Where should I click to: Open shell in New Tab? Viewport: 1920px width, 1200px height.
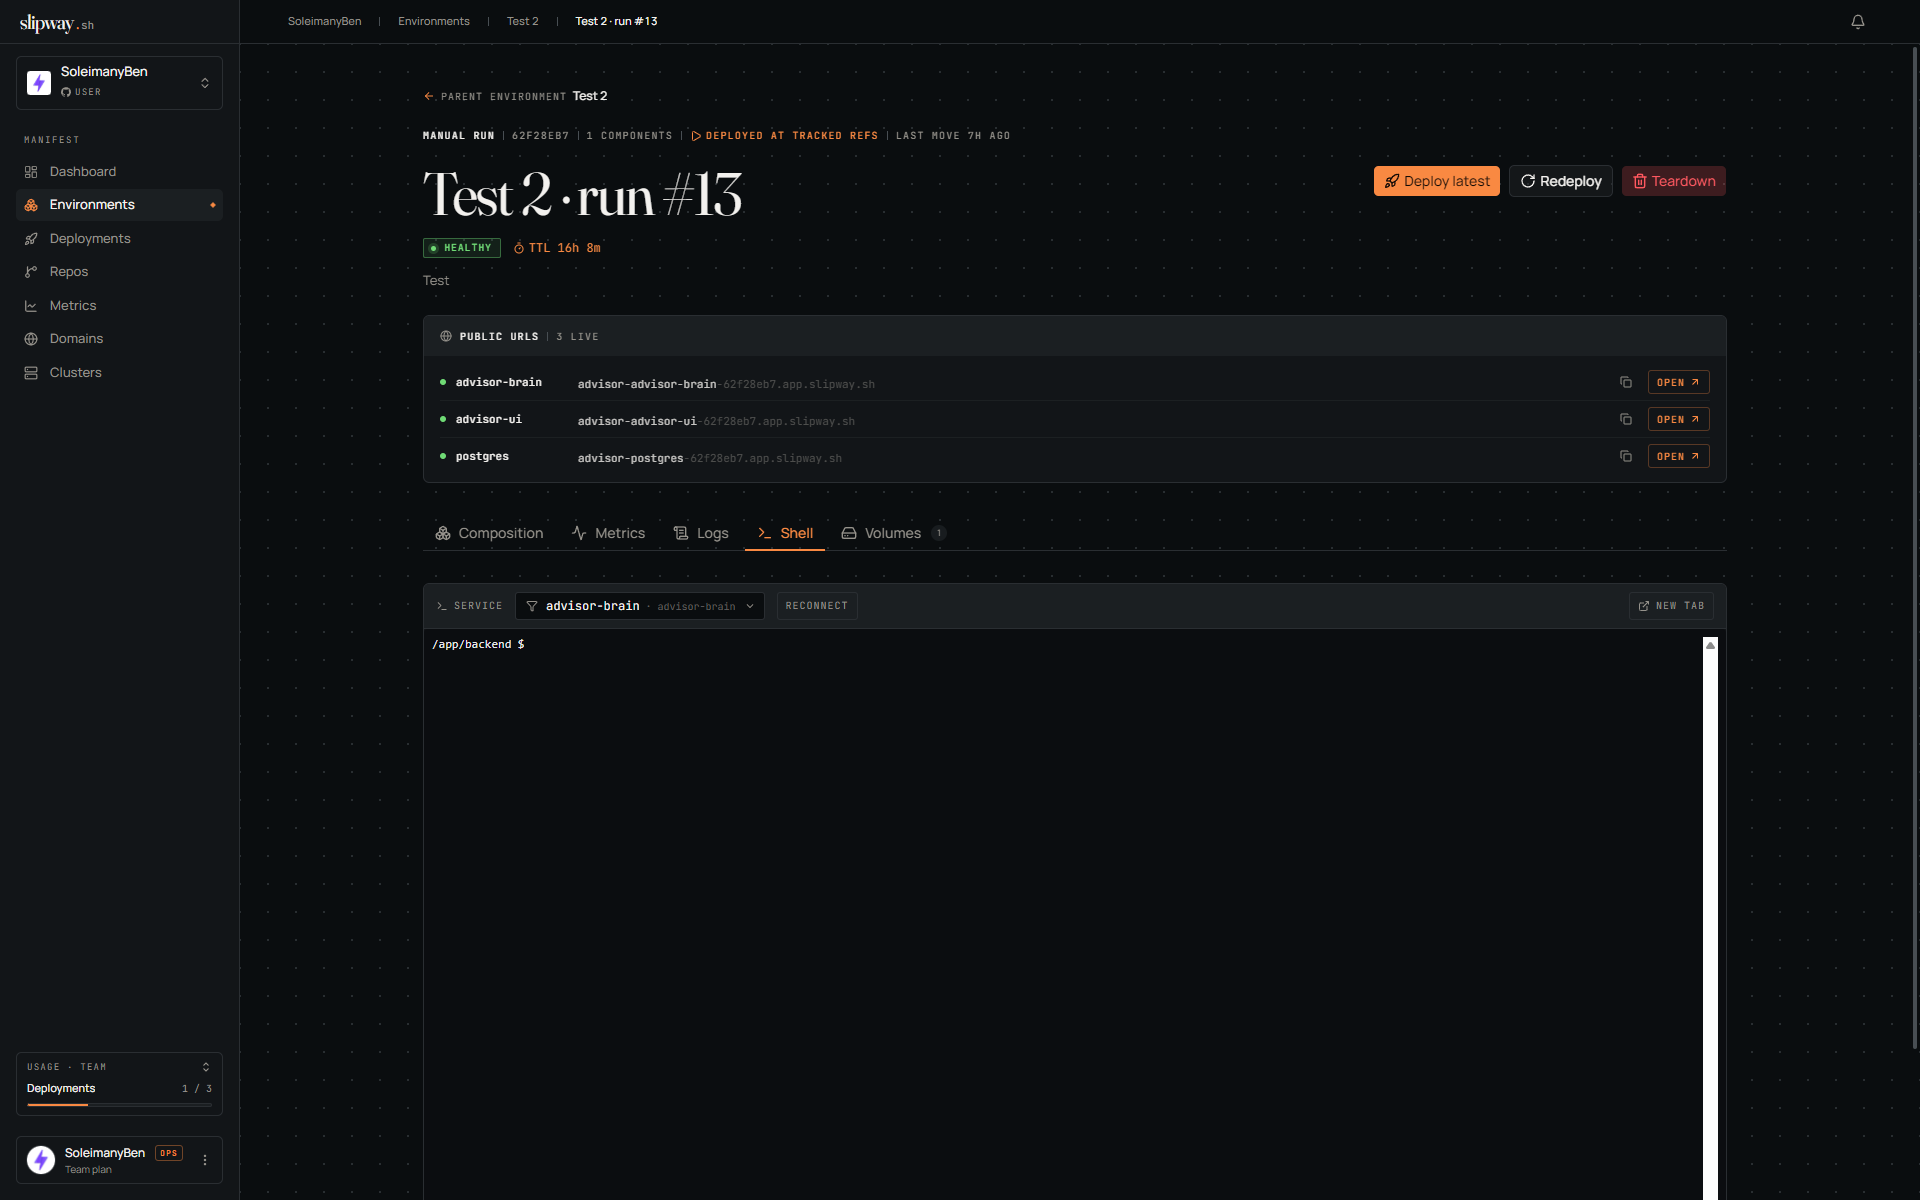click(x=1671, y=606)
